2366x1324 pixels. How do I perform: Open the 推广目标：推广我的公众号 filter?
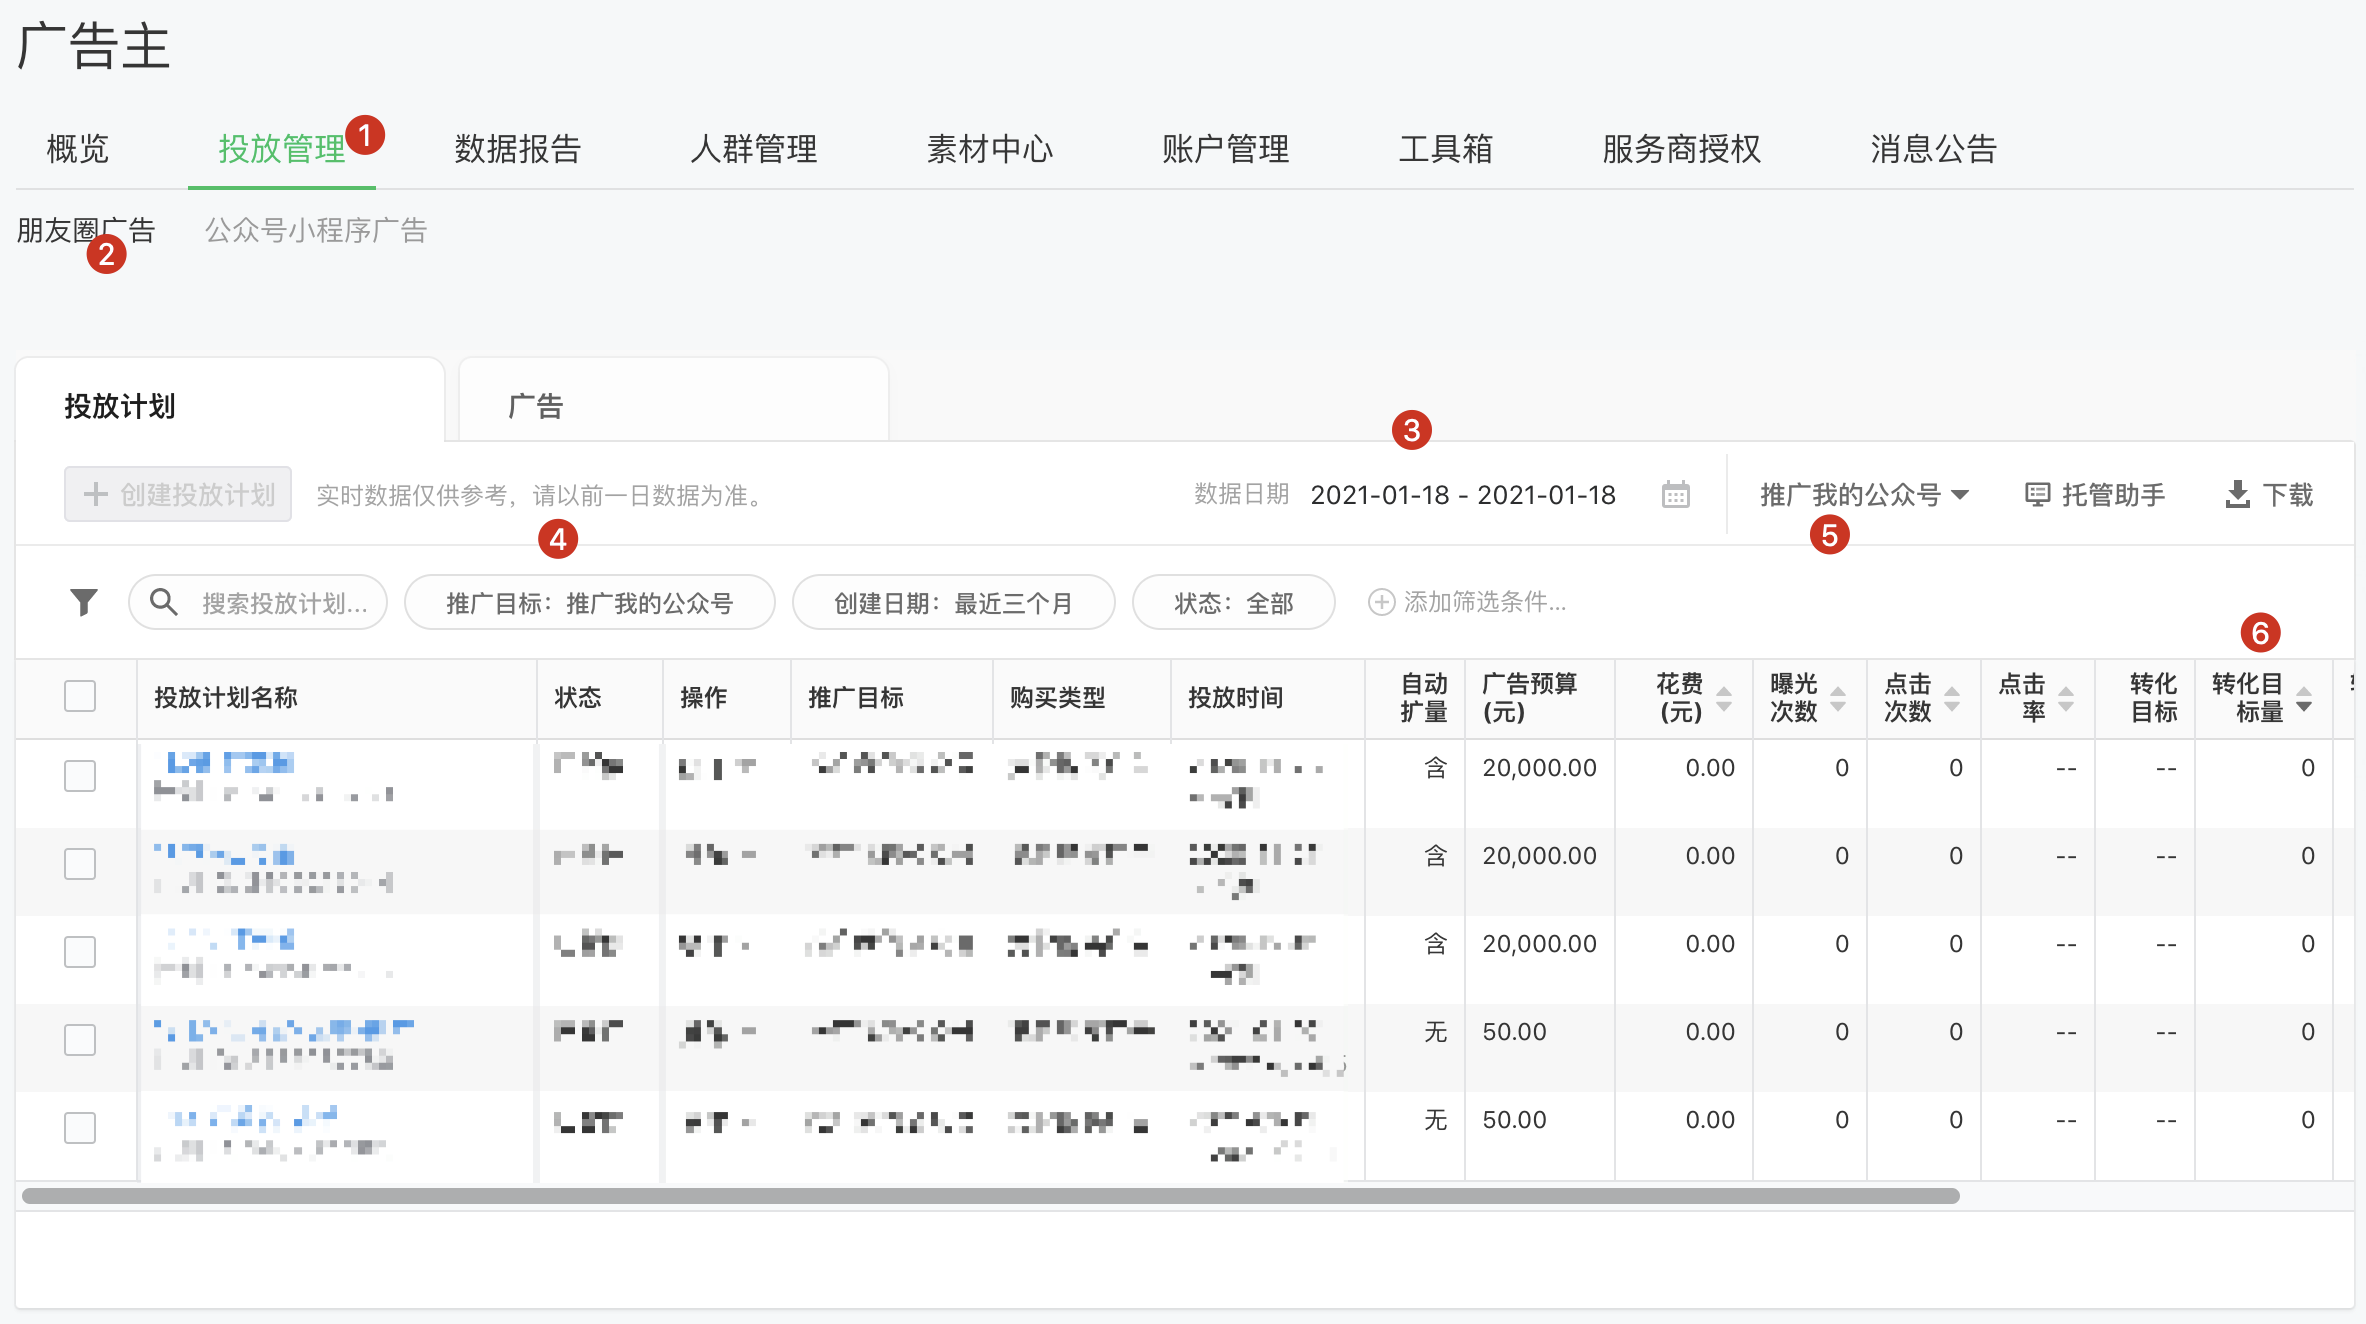pos(590,602)
